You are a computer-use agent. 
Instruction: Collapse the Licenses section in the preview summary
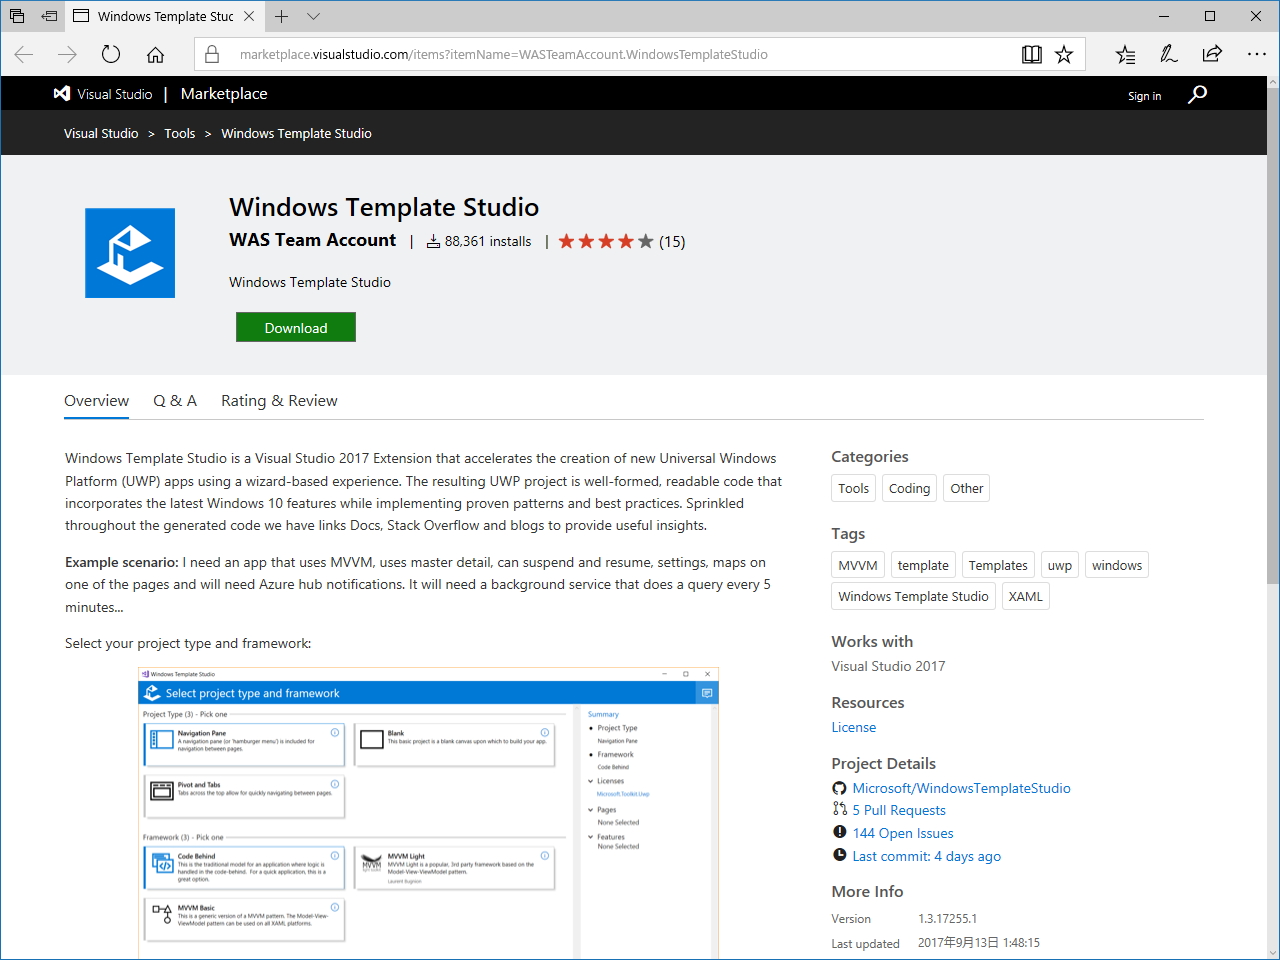click(x=590, y=781)
